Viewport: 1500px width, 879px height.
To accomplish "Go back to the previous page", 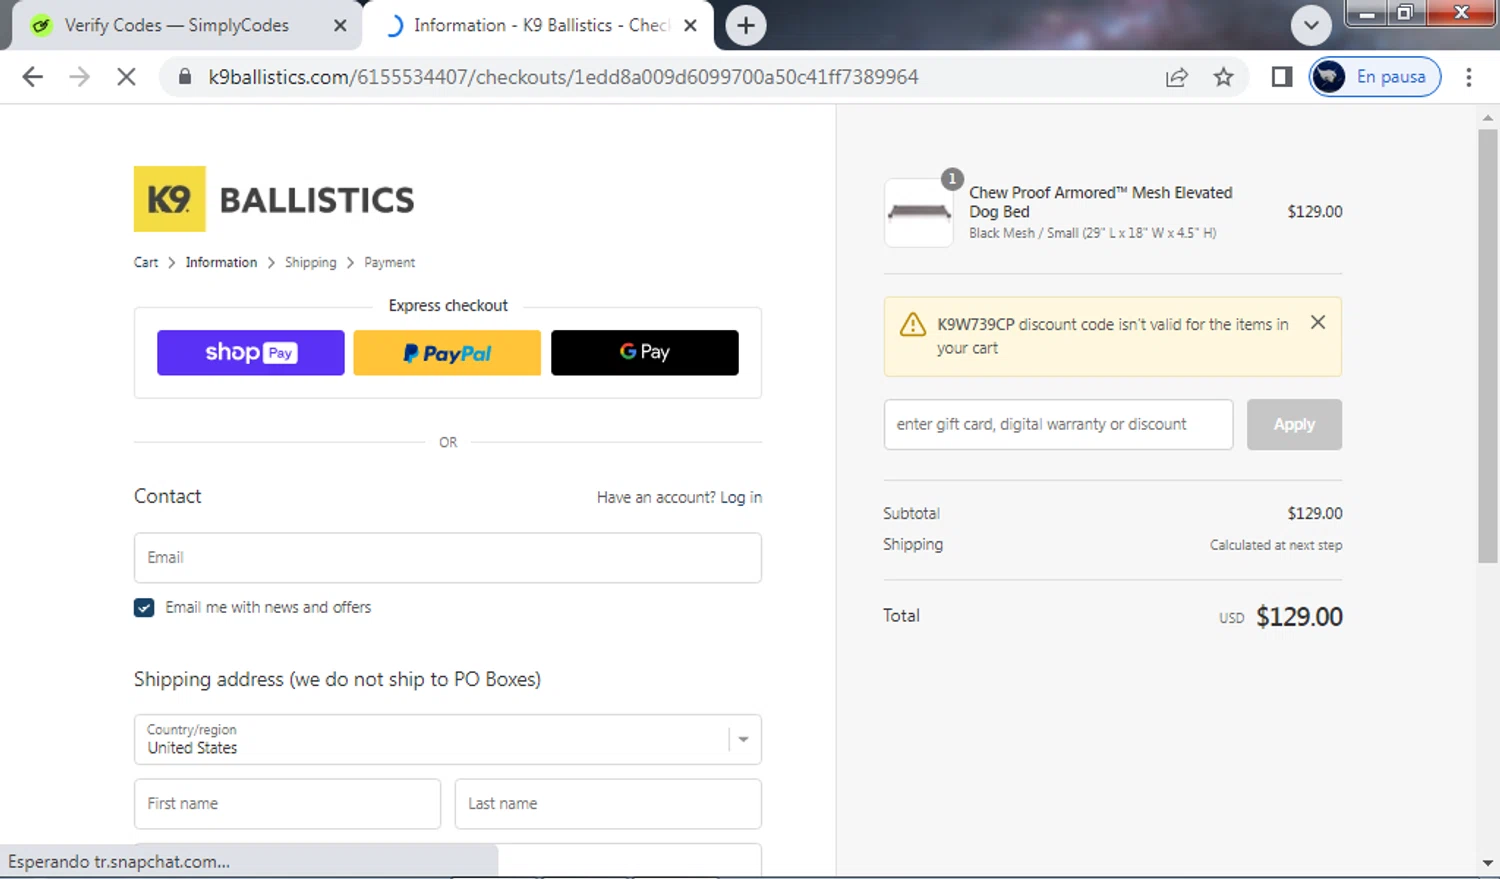I will click(x=32, y=77).
